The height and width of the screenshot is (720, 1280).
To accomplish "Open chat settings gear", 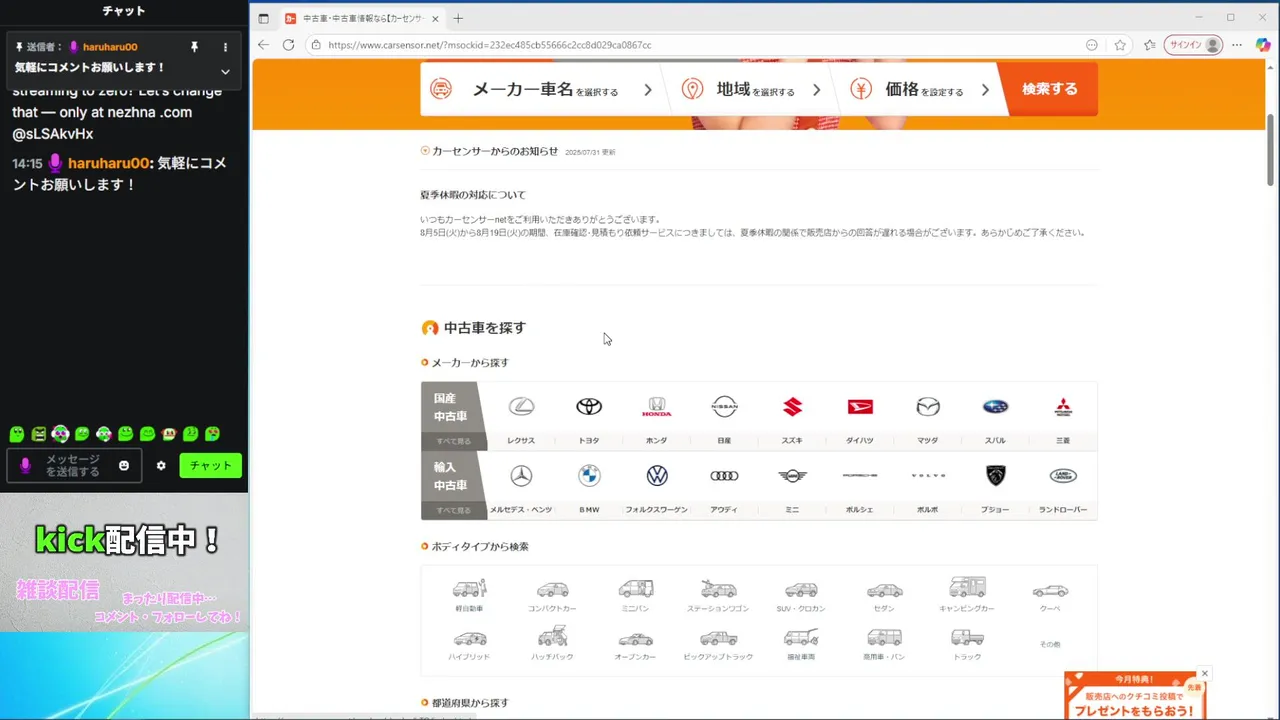I will 161,465.
